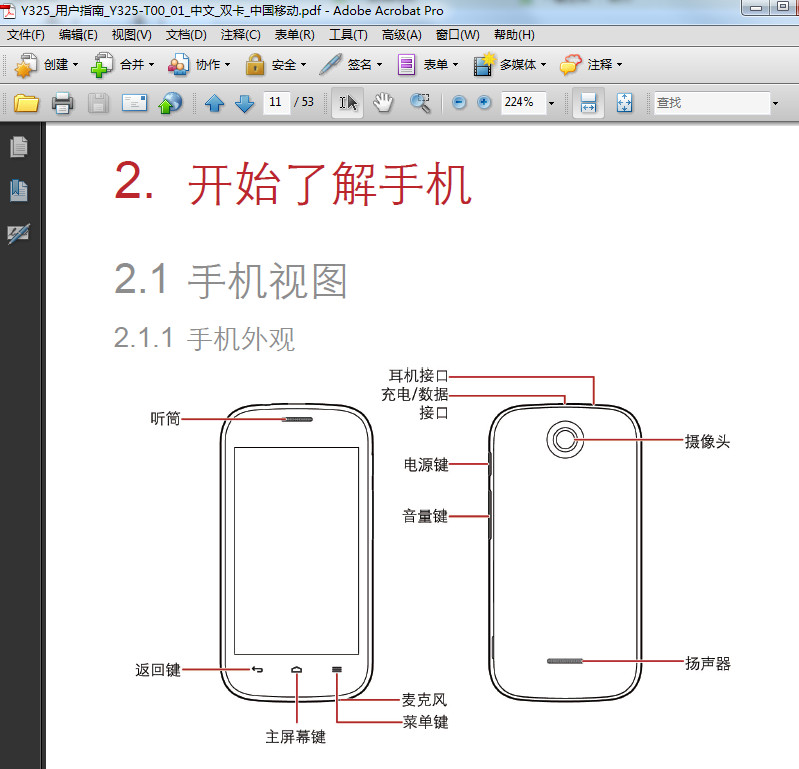Expand the 创建 dropdown
This screenshot has width=799, height=769.
[x=75, y=65]
